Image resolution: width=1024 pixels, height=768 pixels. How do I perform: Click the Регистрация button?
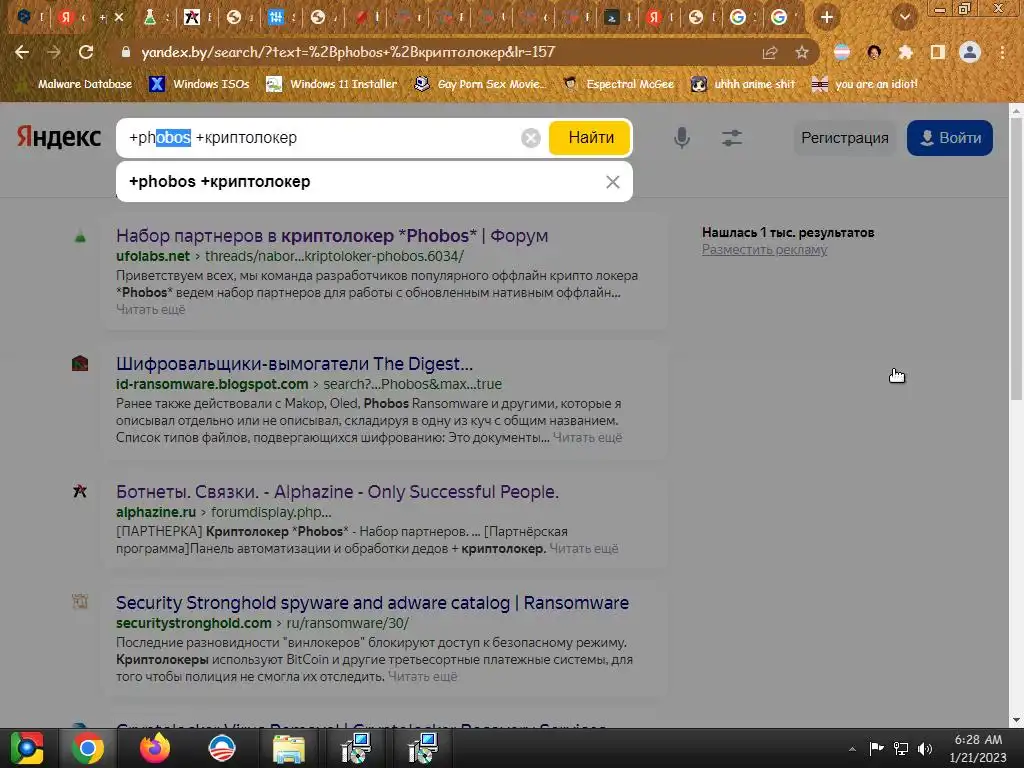[844, 138]
